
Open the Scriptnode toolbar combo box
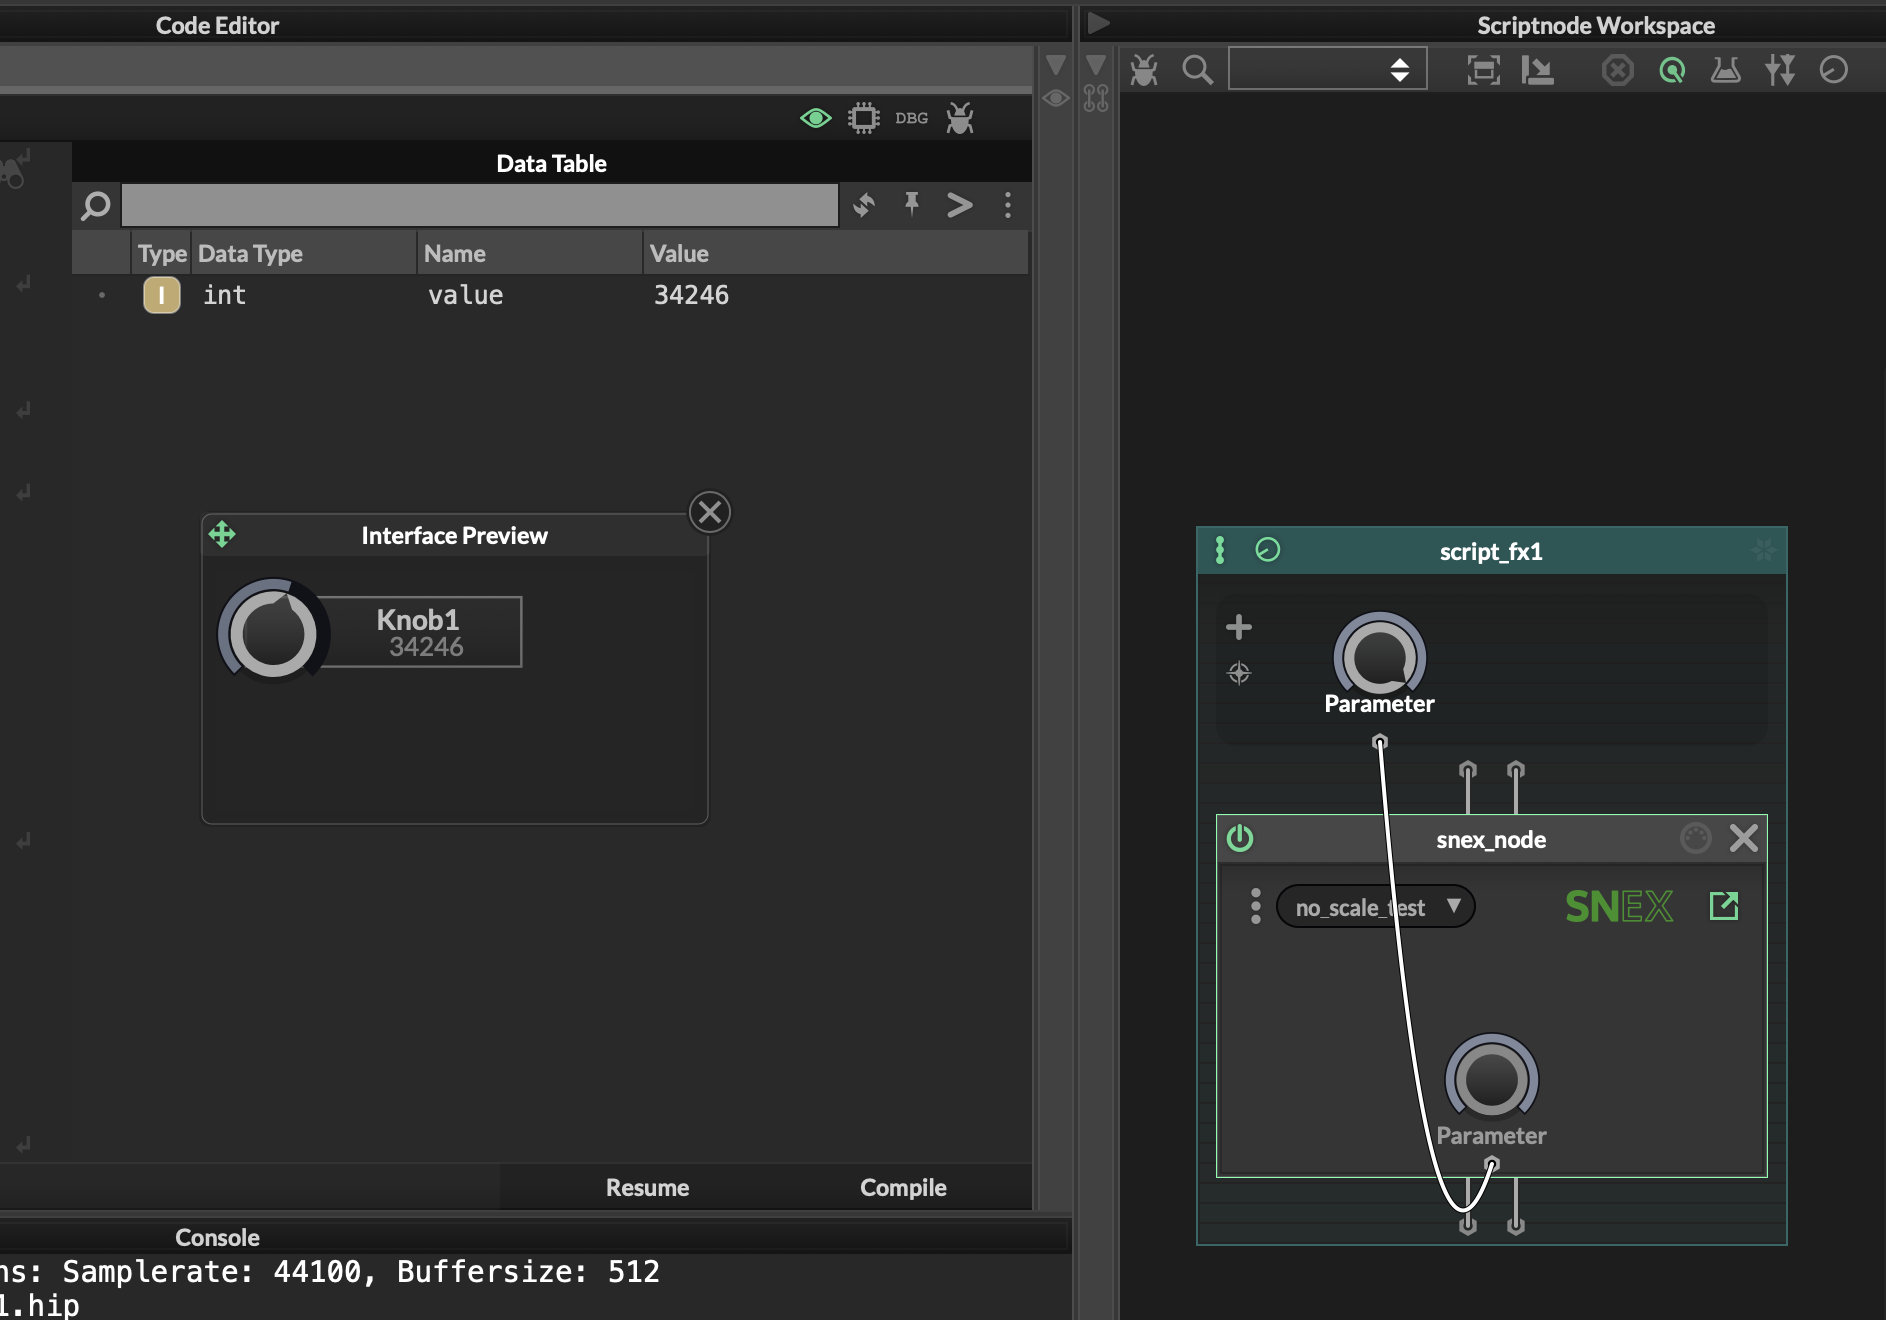[1327, 70]
